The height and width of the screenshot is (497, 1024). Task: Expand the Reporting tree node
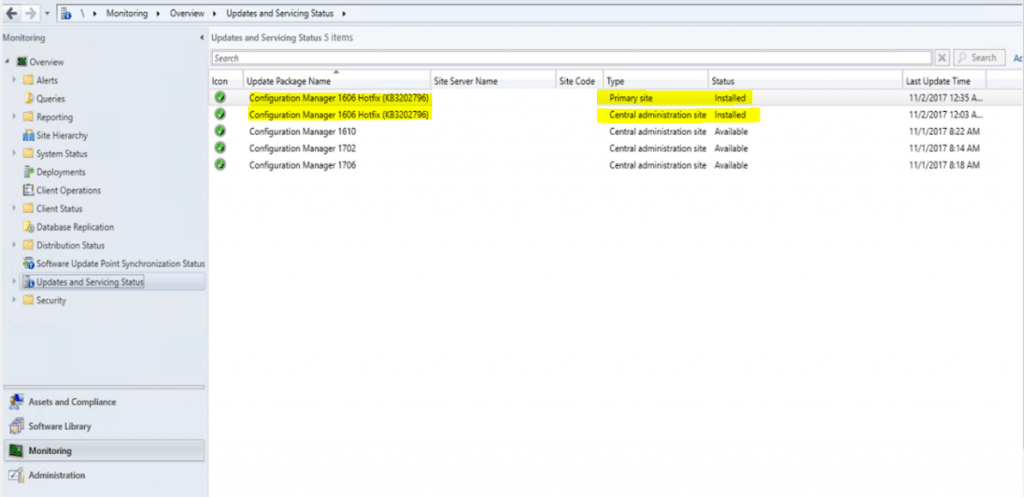coord(15,117)
